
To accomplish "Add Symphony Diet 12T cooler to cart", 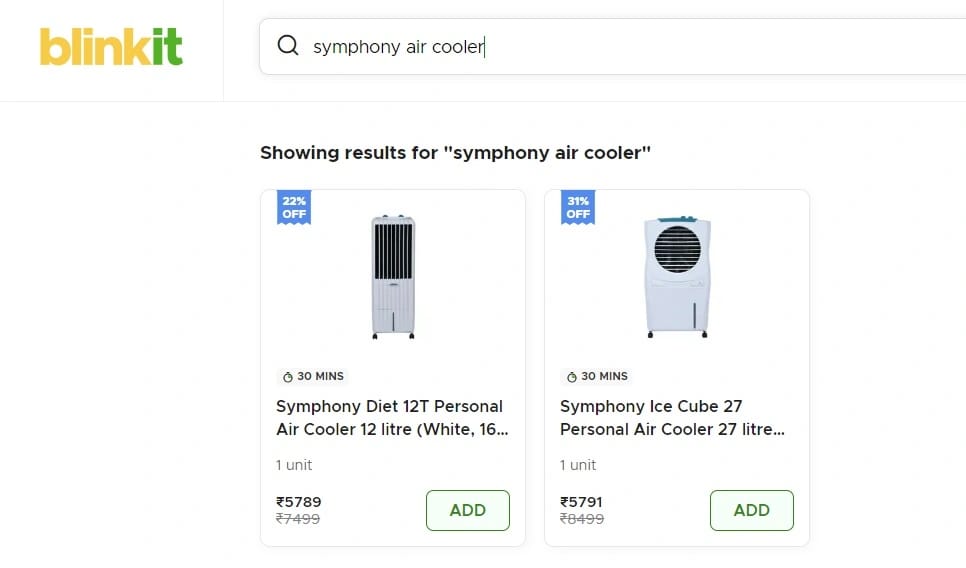I will click(x=467, y=510).
